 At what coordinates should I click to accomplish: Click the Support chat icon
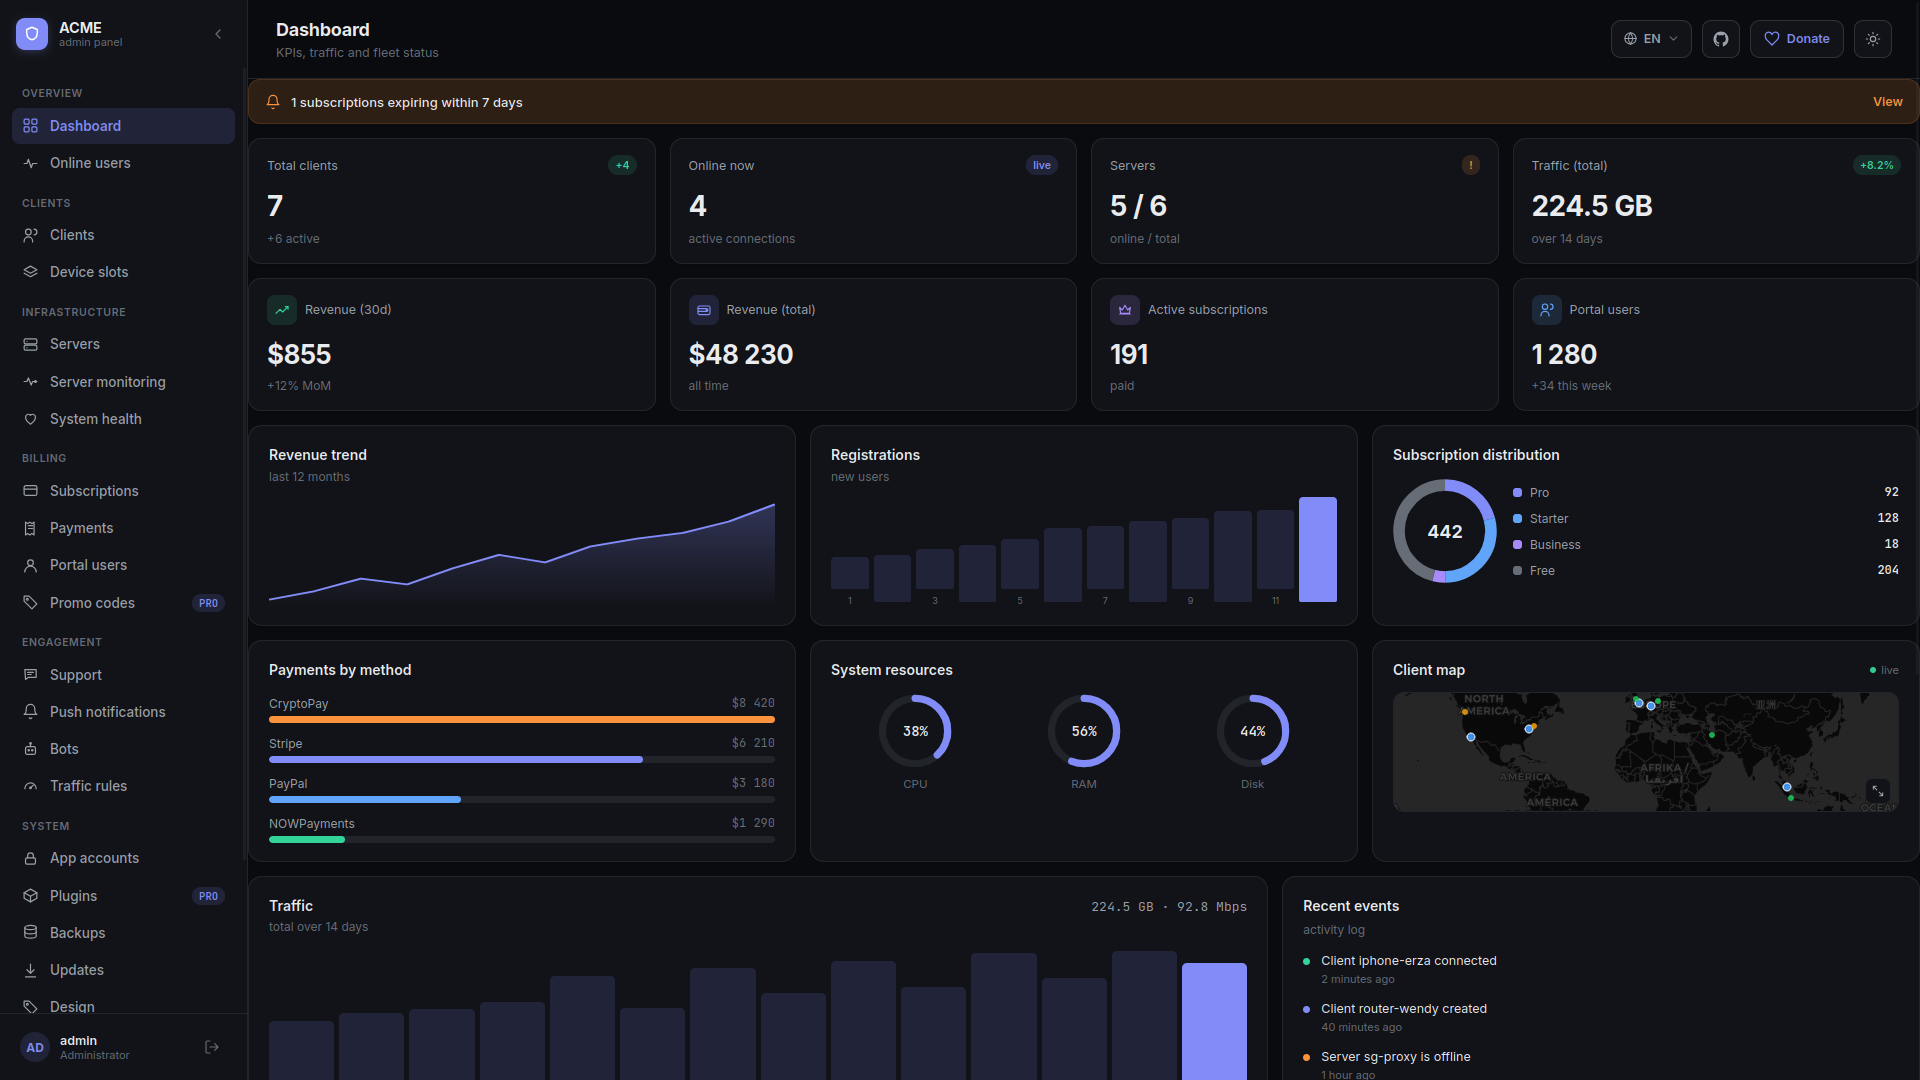30,675
